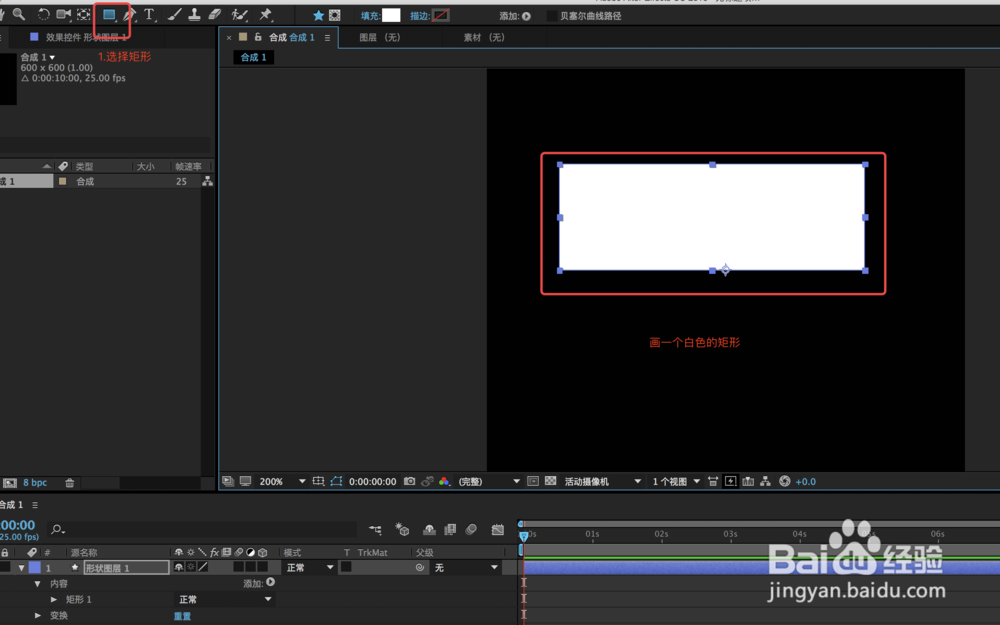
Task: Open composition flowchart icon in viewer bar
Action: pos(765,482)
